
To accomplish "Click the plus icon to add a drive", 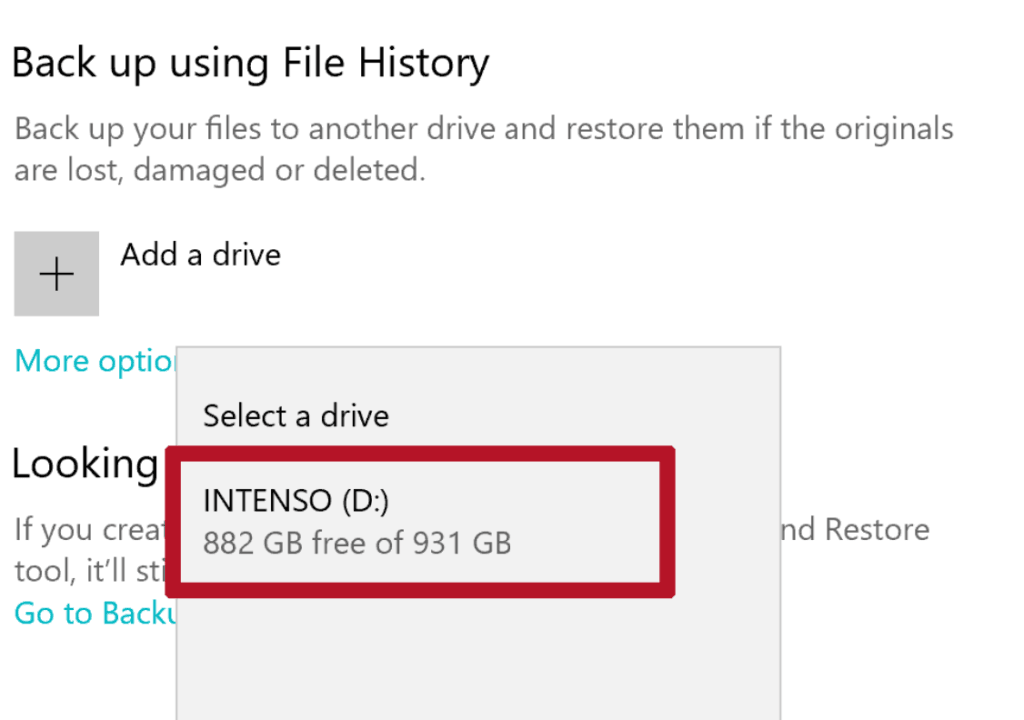I will click(56, 274).
